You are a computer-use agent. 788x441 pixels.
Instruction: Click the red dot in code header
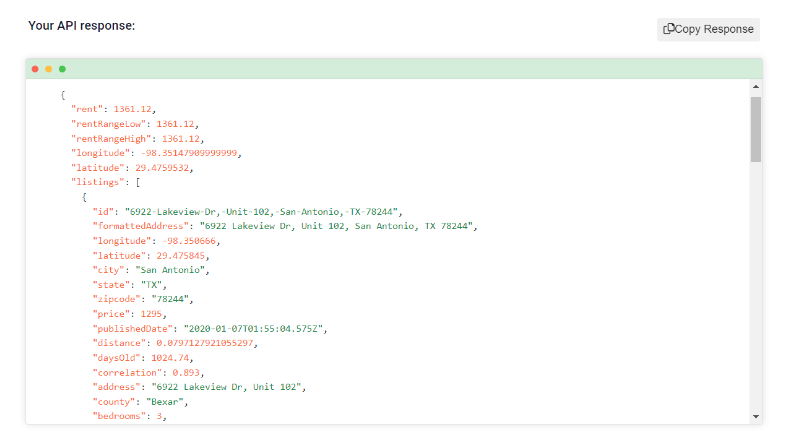tap(35, 69)
